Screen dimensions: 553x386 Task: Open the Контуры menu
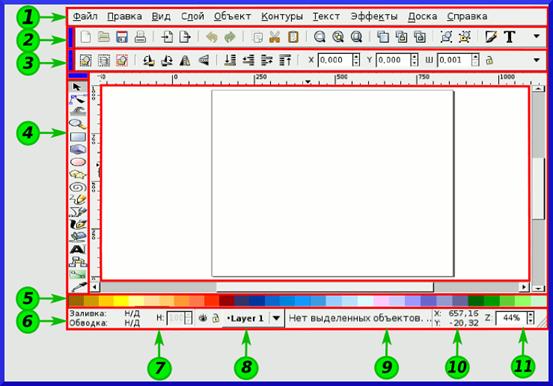tap(282, 16)
